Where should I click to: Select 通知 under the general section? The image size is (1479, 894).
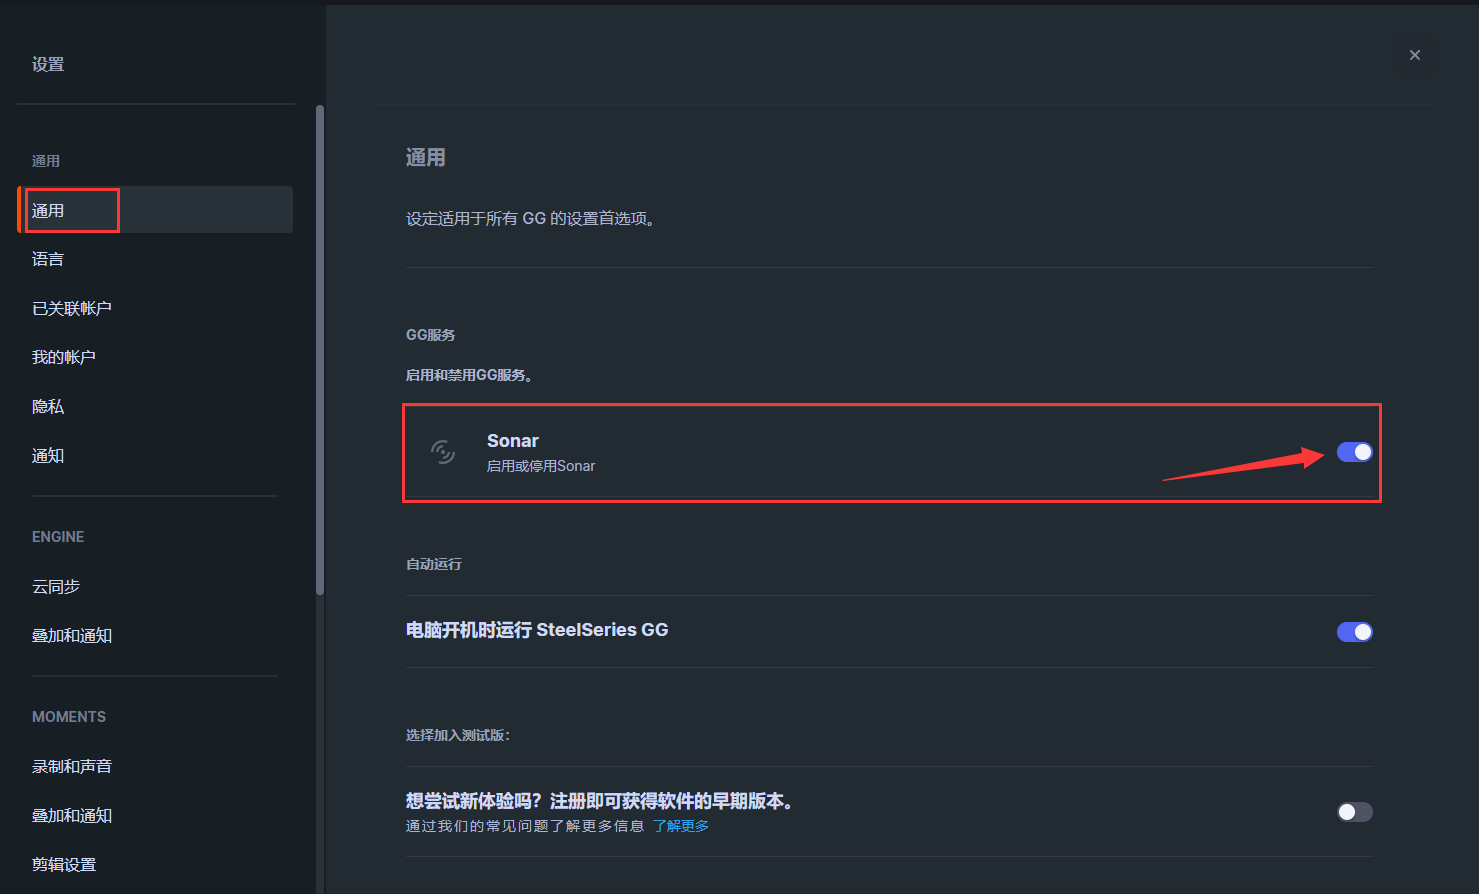tap(48, 456)
